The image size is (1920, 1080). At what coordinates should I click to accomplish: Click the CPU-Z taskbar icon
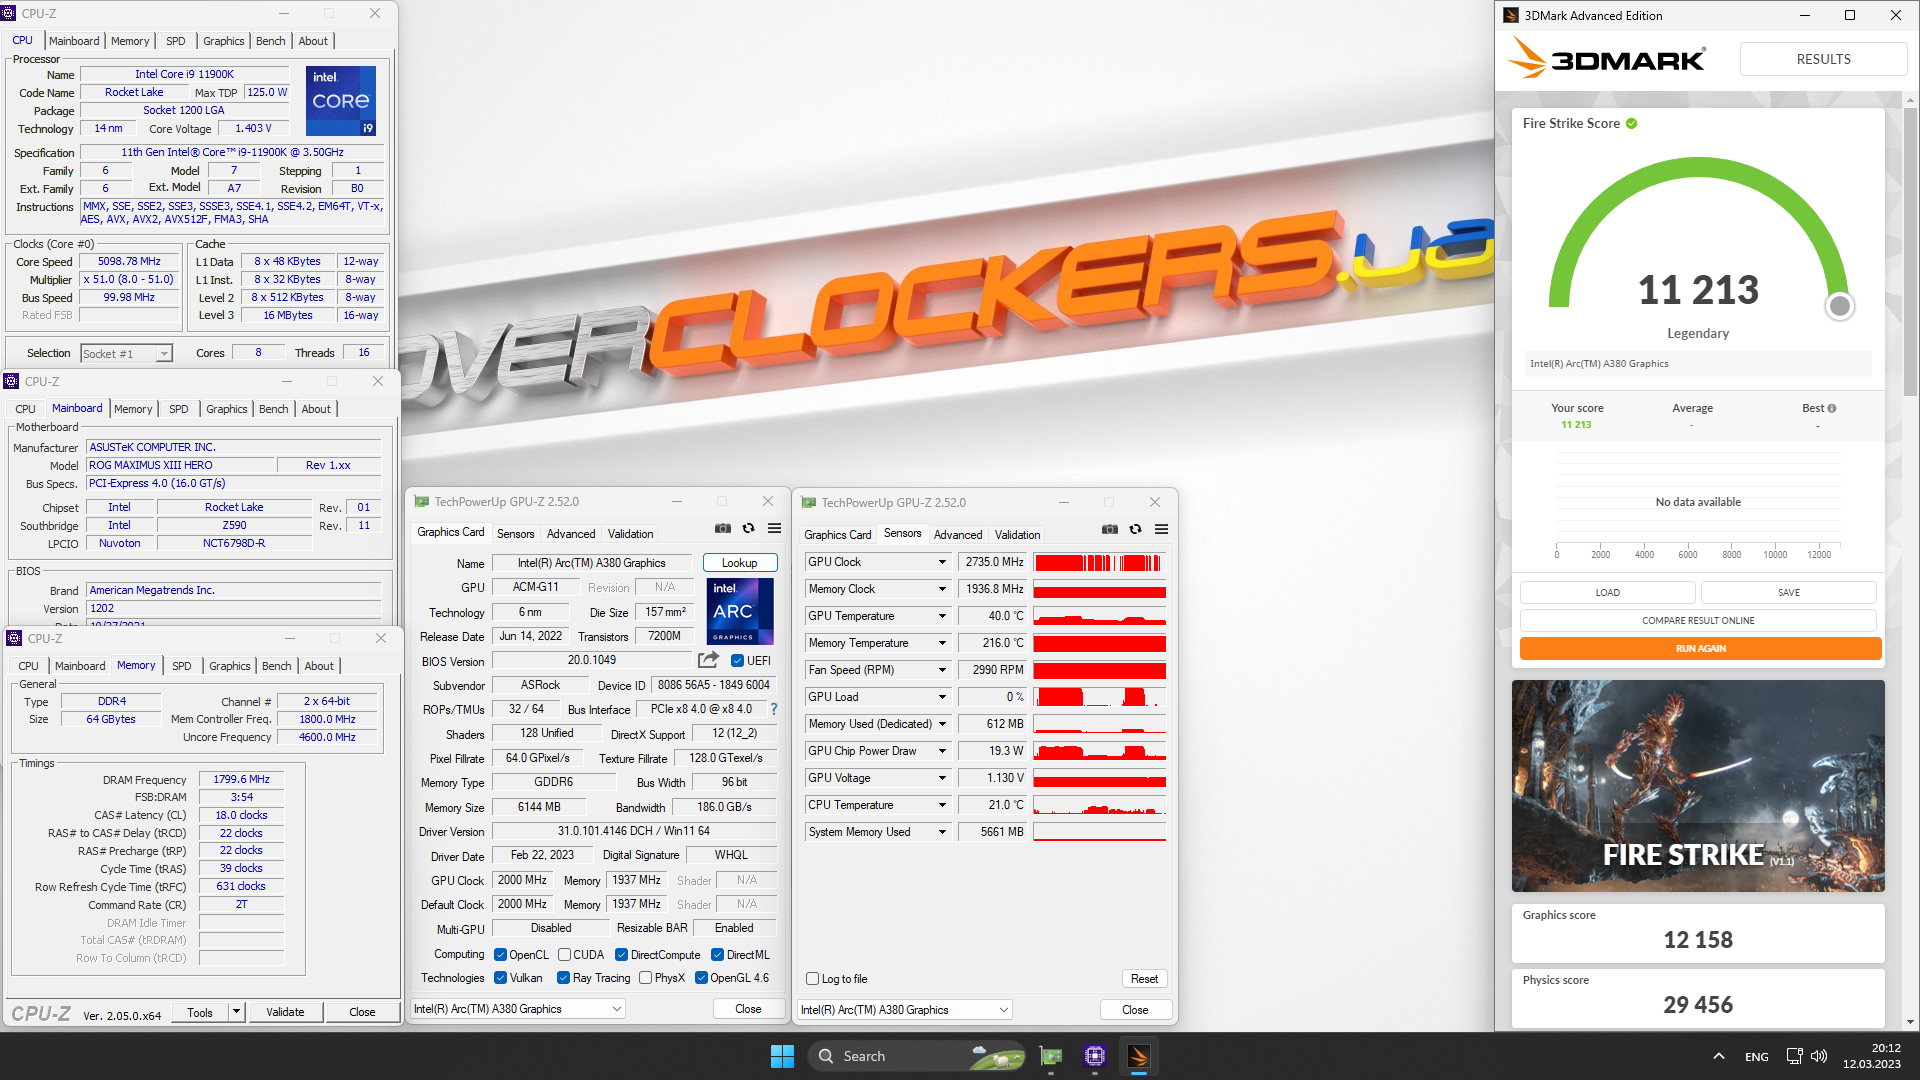[1095, 1056]
